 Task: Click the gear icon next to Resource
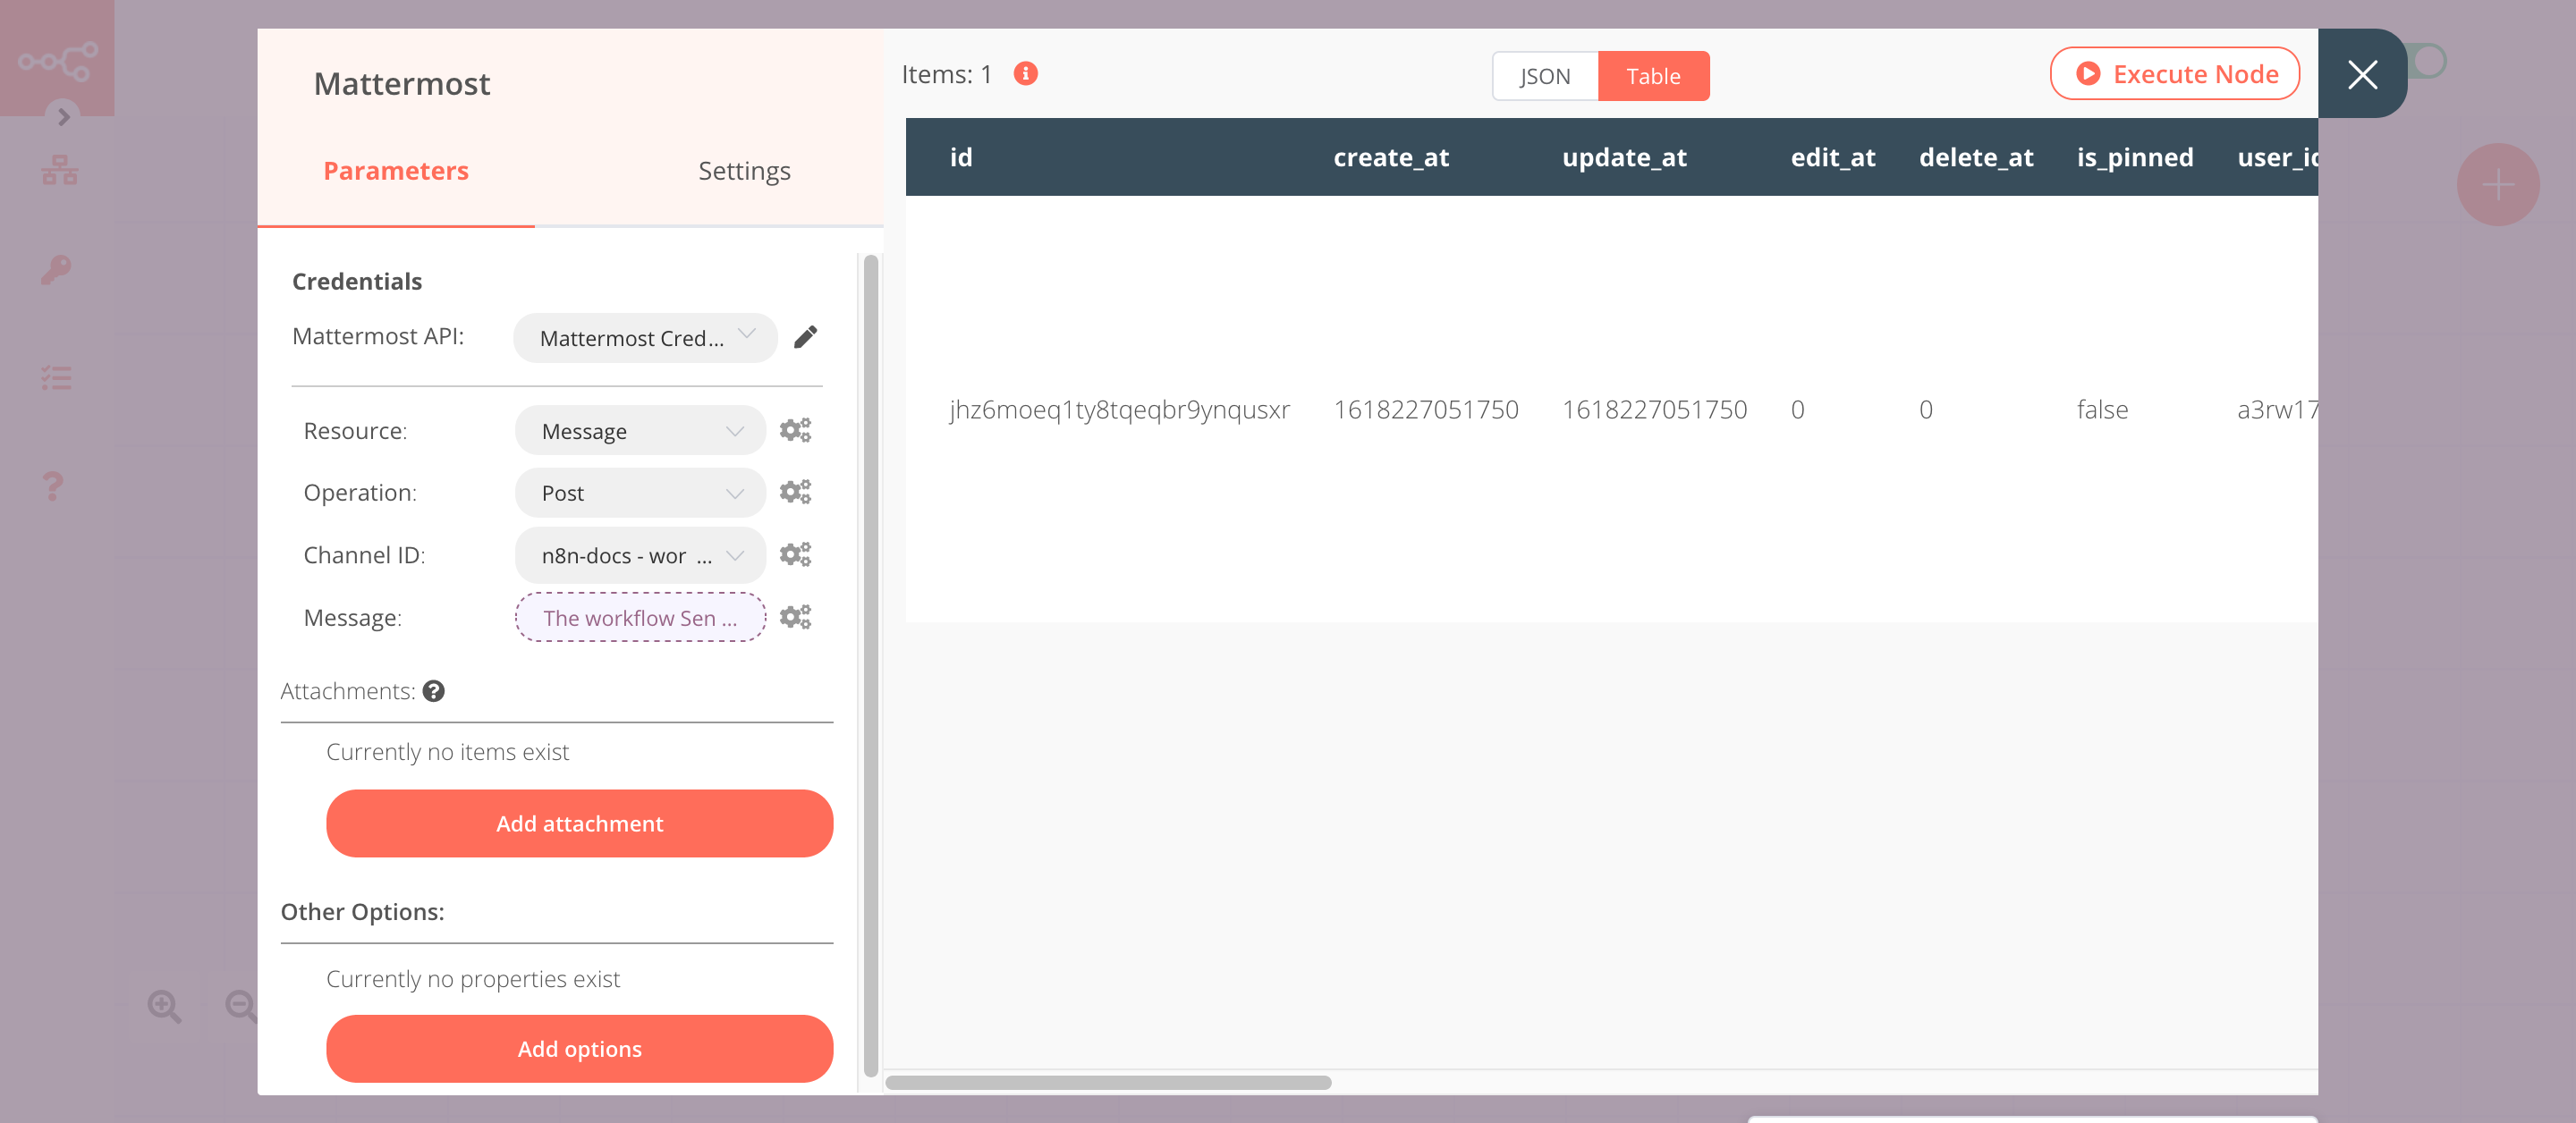(x=797, y=430)
